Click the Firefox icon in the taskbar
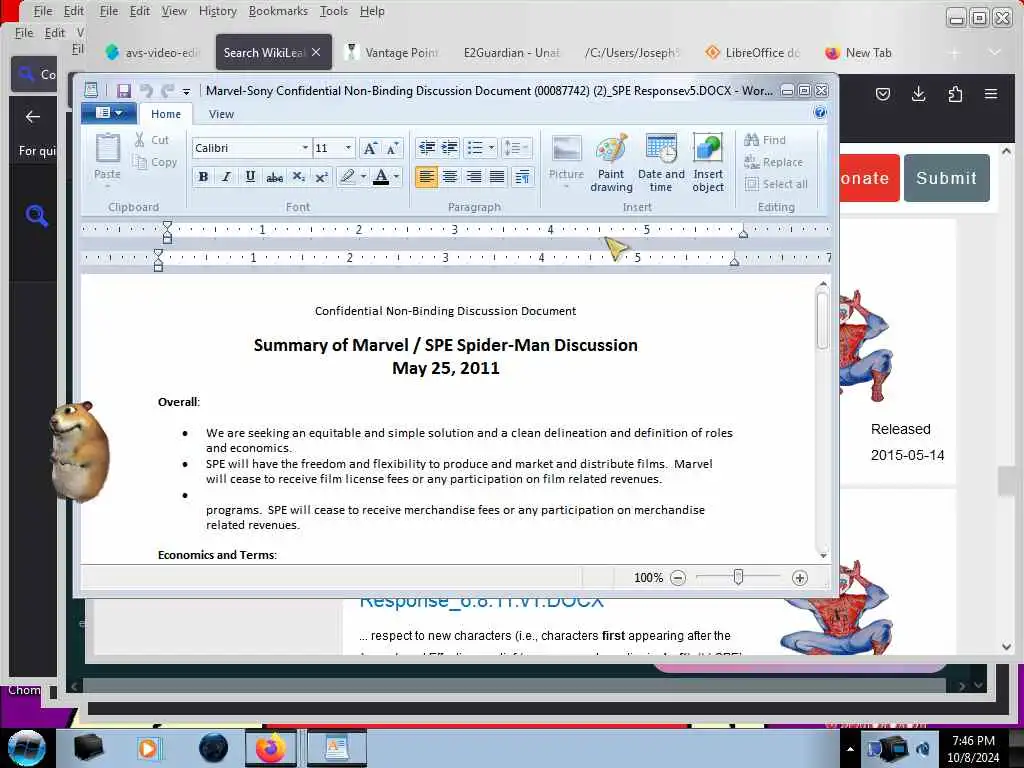Image resolution: width=1024 pixels, height=768 pixels. click(x=270, y=748)
